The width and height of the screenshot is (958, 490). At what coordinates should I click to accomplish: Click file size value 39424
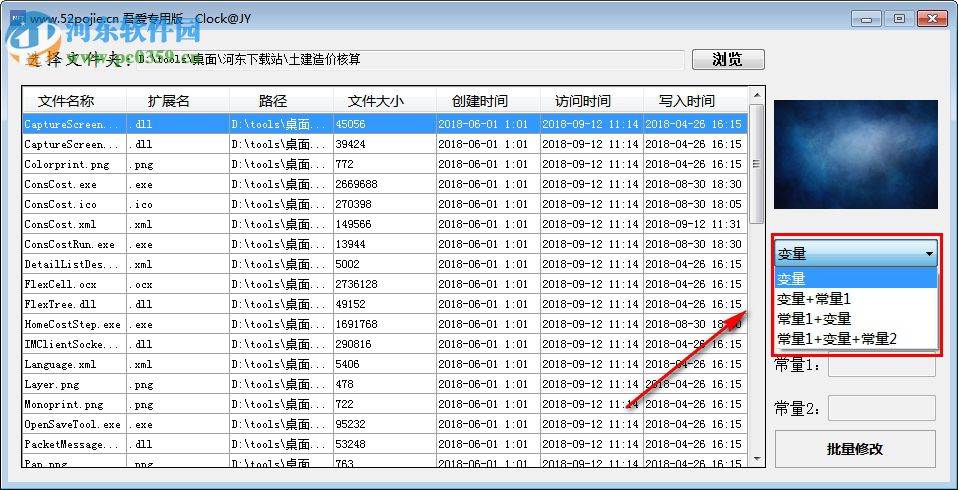coord(350,144)
